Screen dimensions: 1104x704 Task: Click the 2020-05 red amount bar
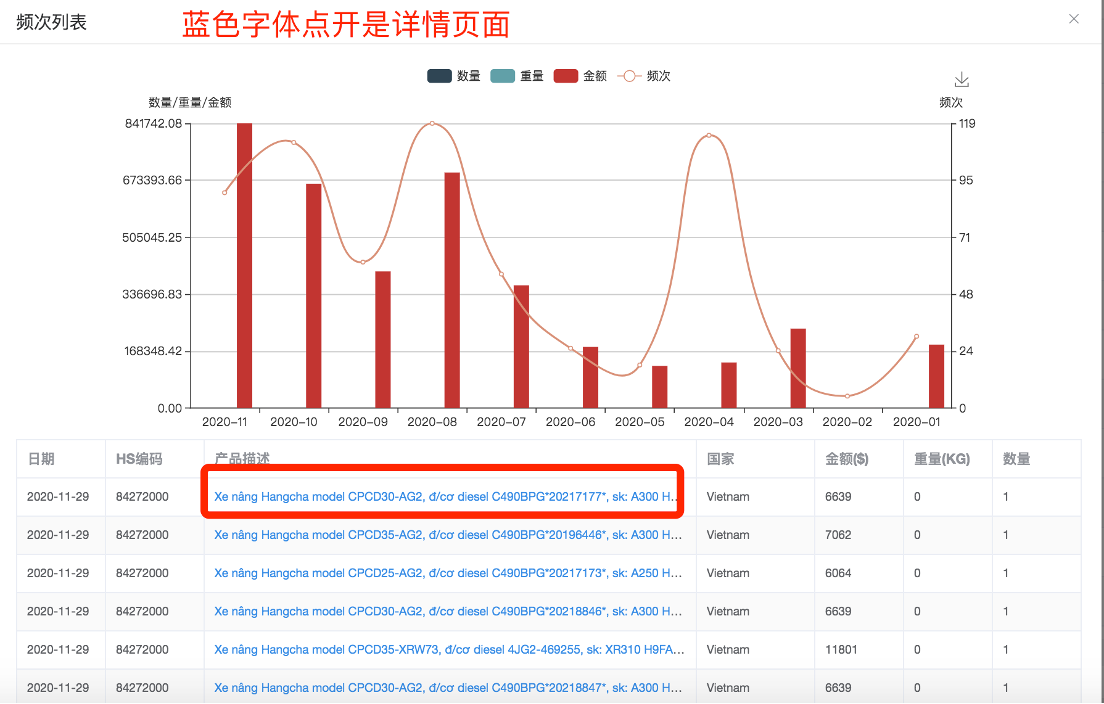coord(660,386)
